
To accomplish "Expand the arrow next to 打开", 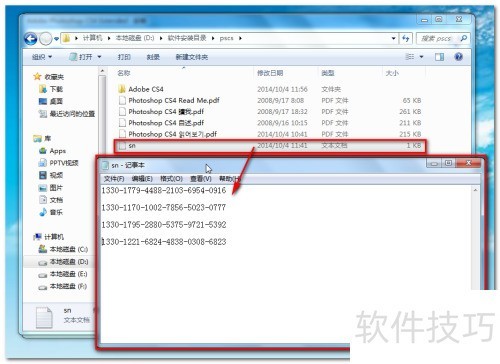I will point(99,57).
